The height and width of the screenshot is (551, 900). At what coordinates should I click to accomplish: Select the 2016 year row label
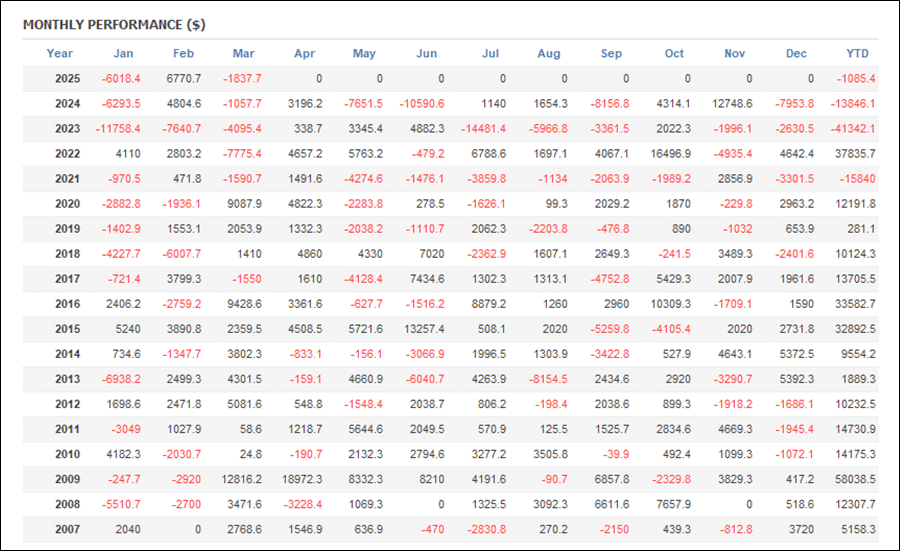(67, 304)
